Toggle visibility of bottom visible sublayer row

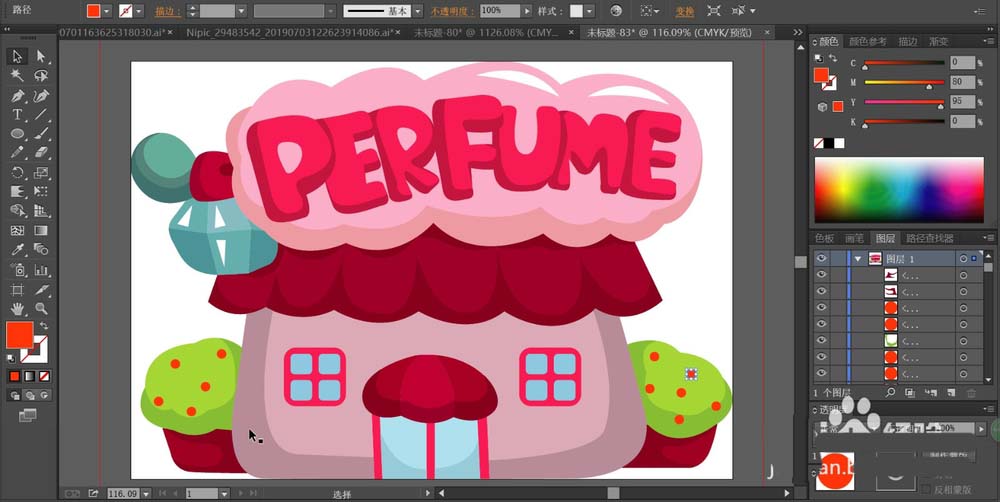tap(821, 373)
